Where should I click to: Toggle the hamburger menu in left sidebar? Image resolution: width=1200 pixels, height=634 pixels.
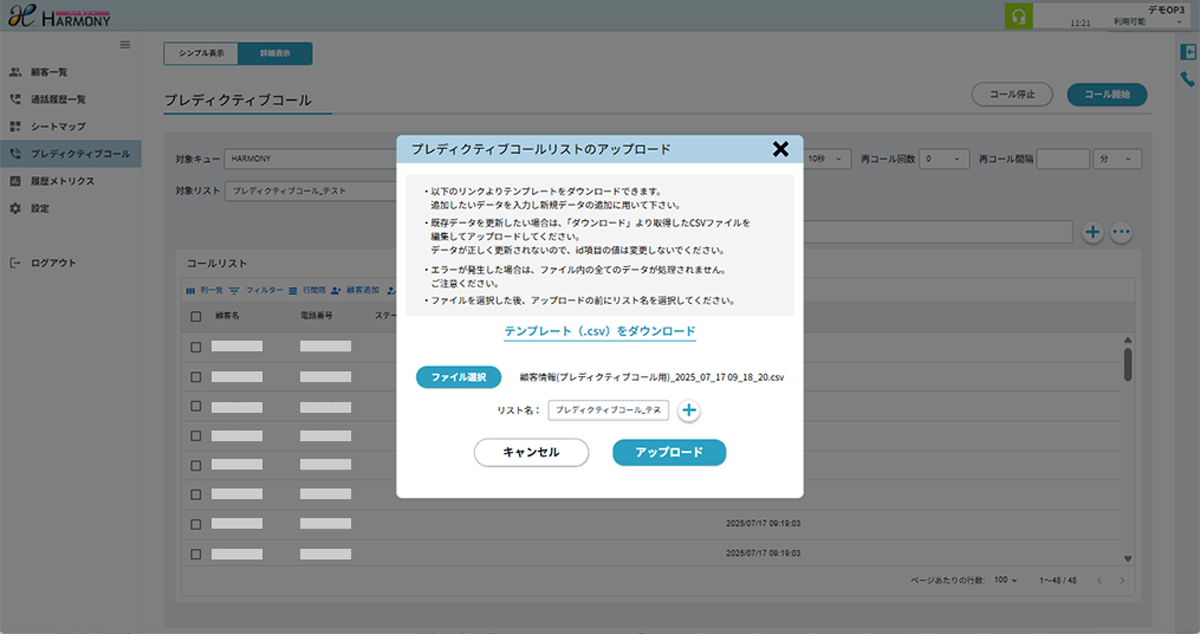125,44
